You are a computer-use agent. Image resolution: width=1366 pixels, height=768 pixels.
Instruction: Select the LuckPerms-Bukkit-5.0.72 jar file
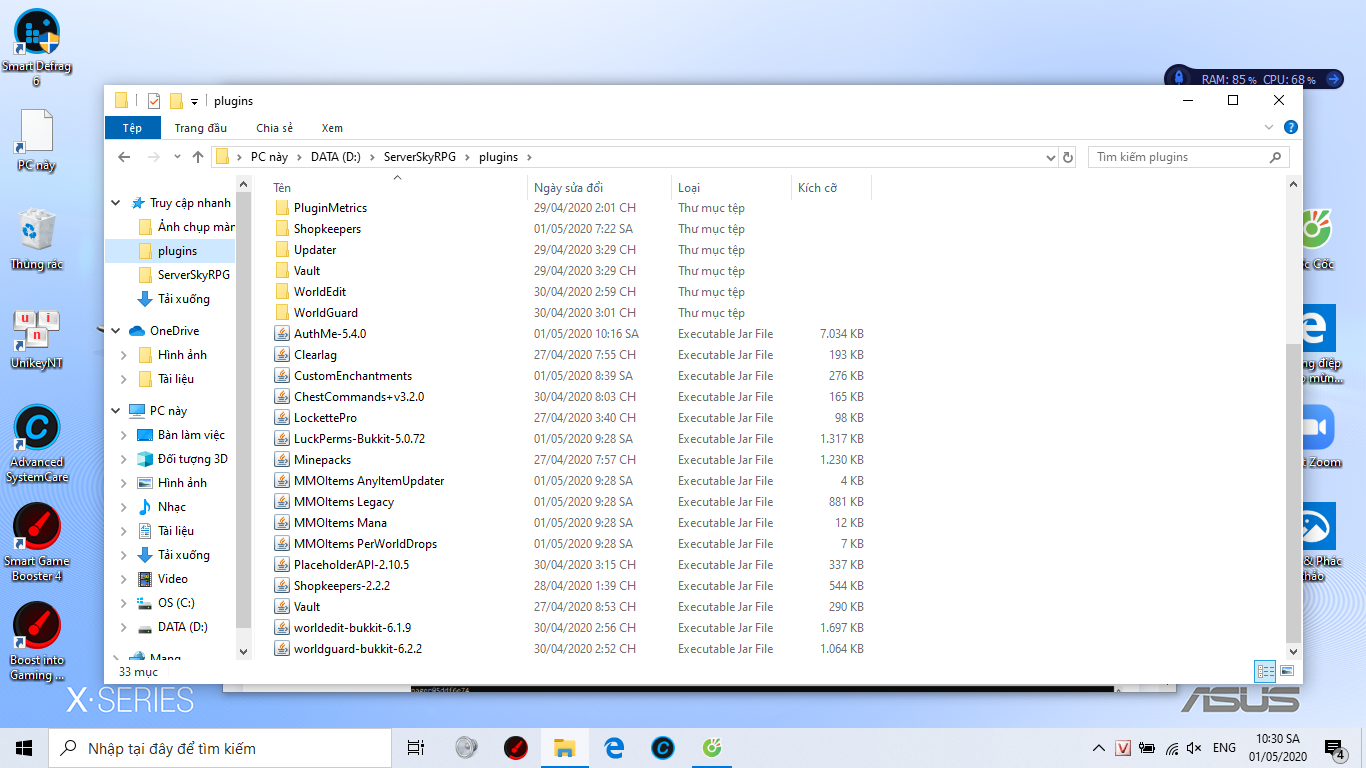coord(359,439)
